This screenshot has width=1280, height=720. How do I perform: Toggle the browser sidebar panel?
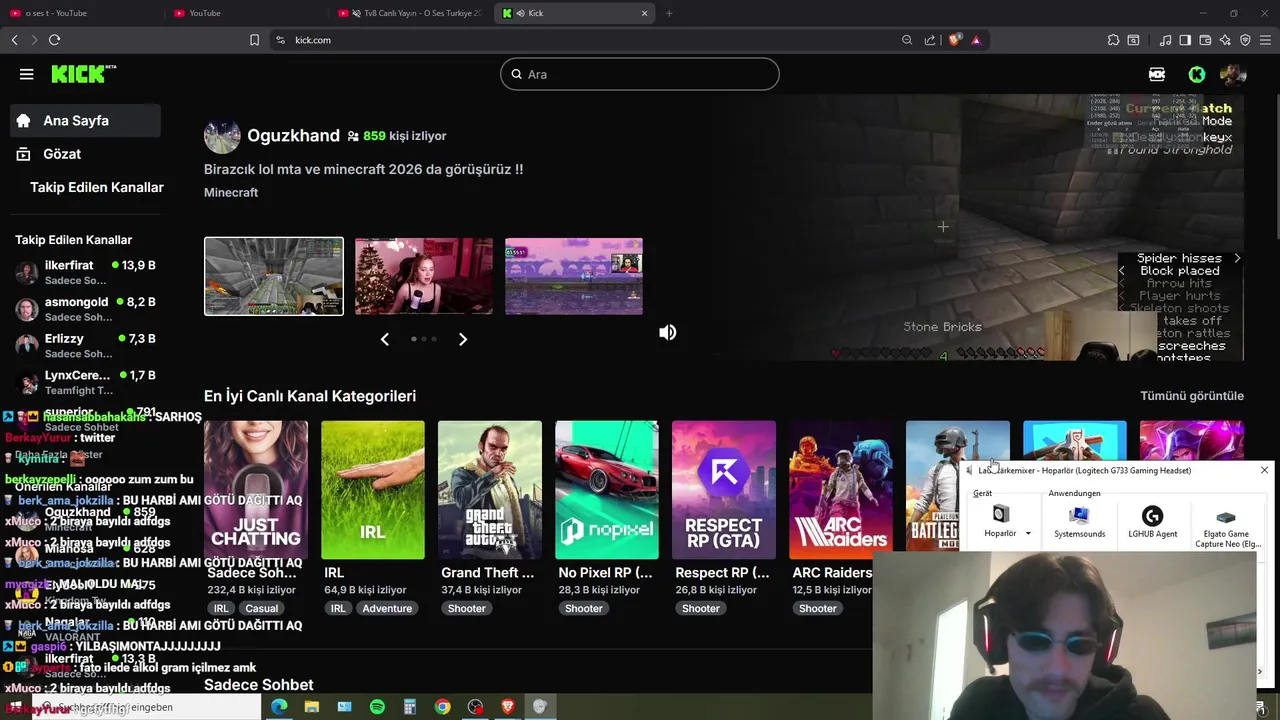tap(1185, 40)
